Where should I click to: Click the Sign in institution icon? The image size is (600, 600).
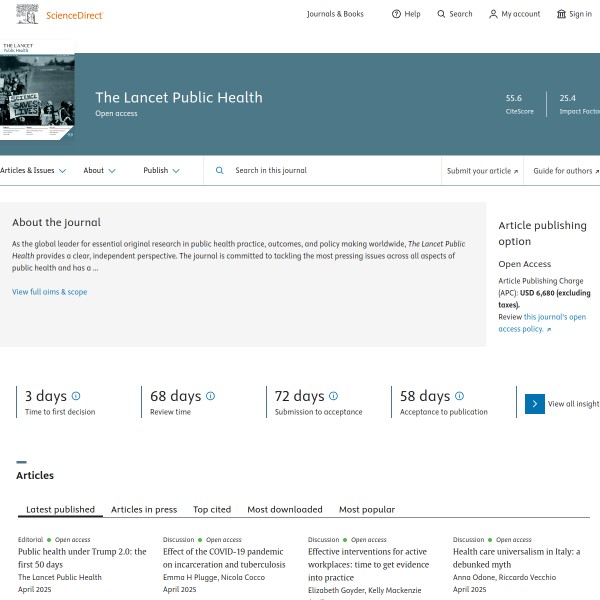pyautogui.click(x=561, y=14)
